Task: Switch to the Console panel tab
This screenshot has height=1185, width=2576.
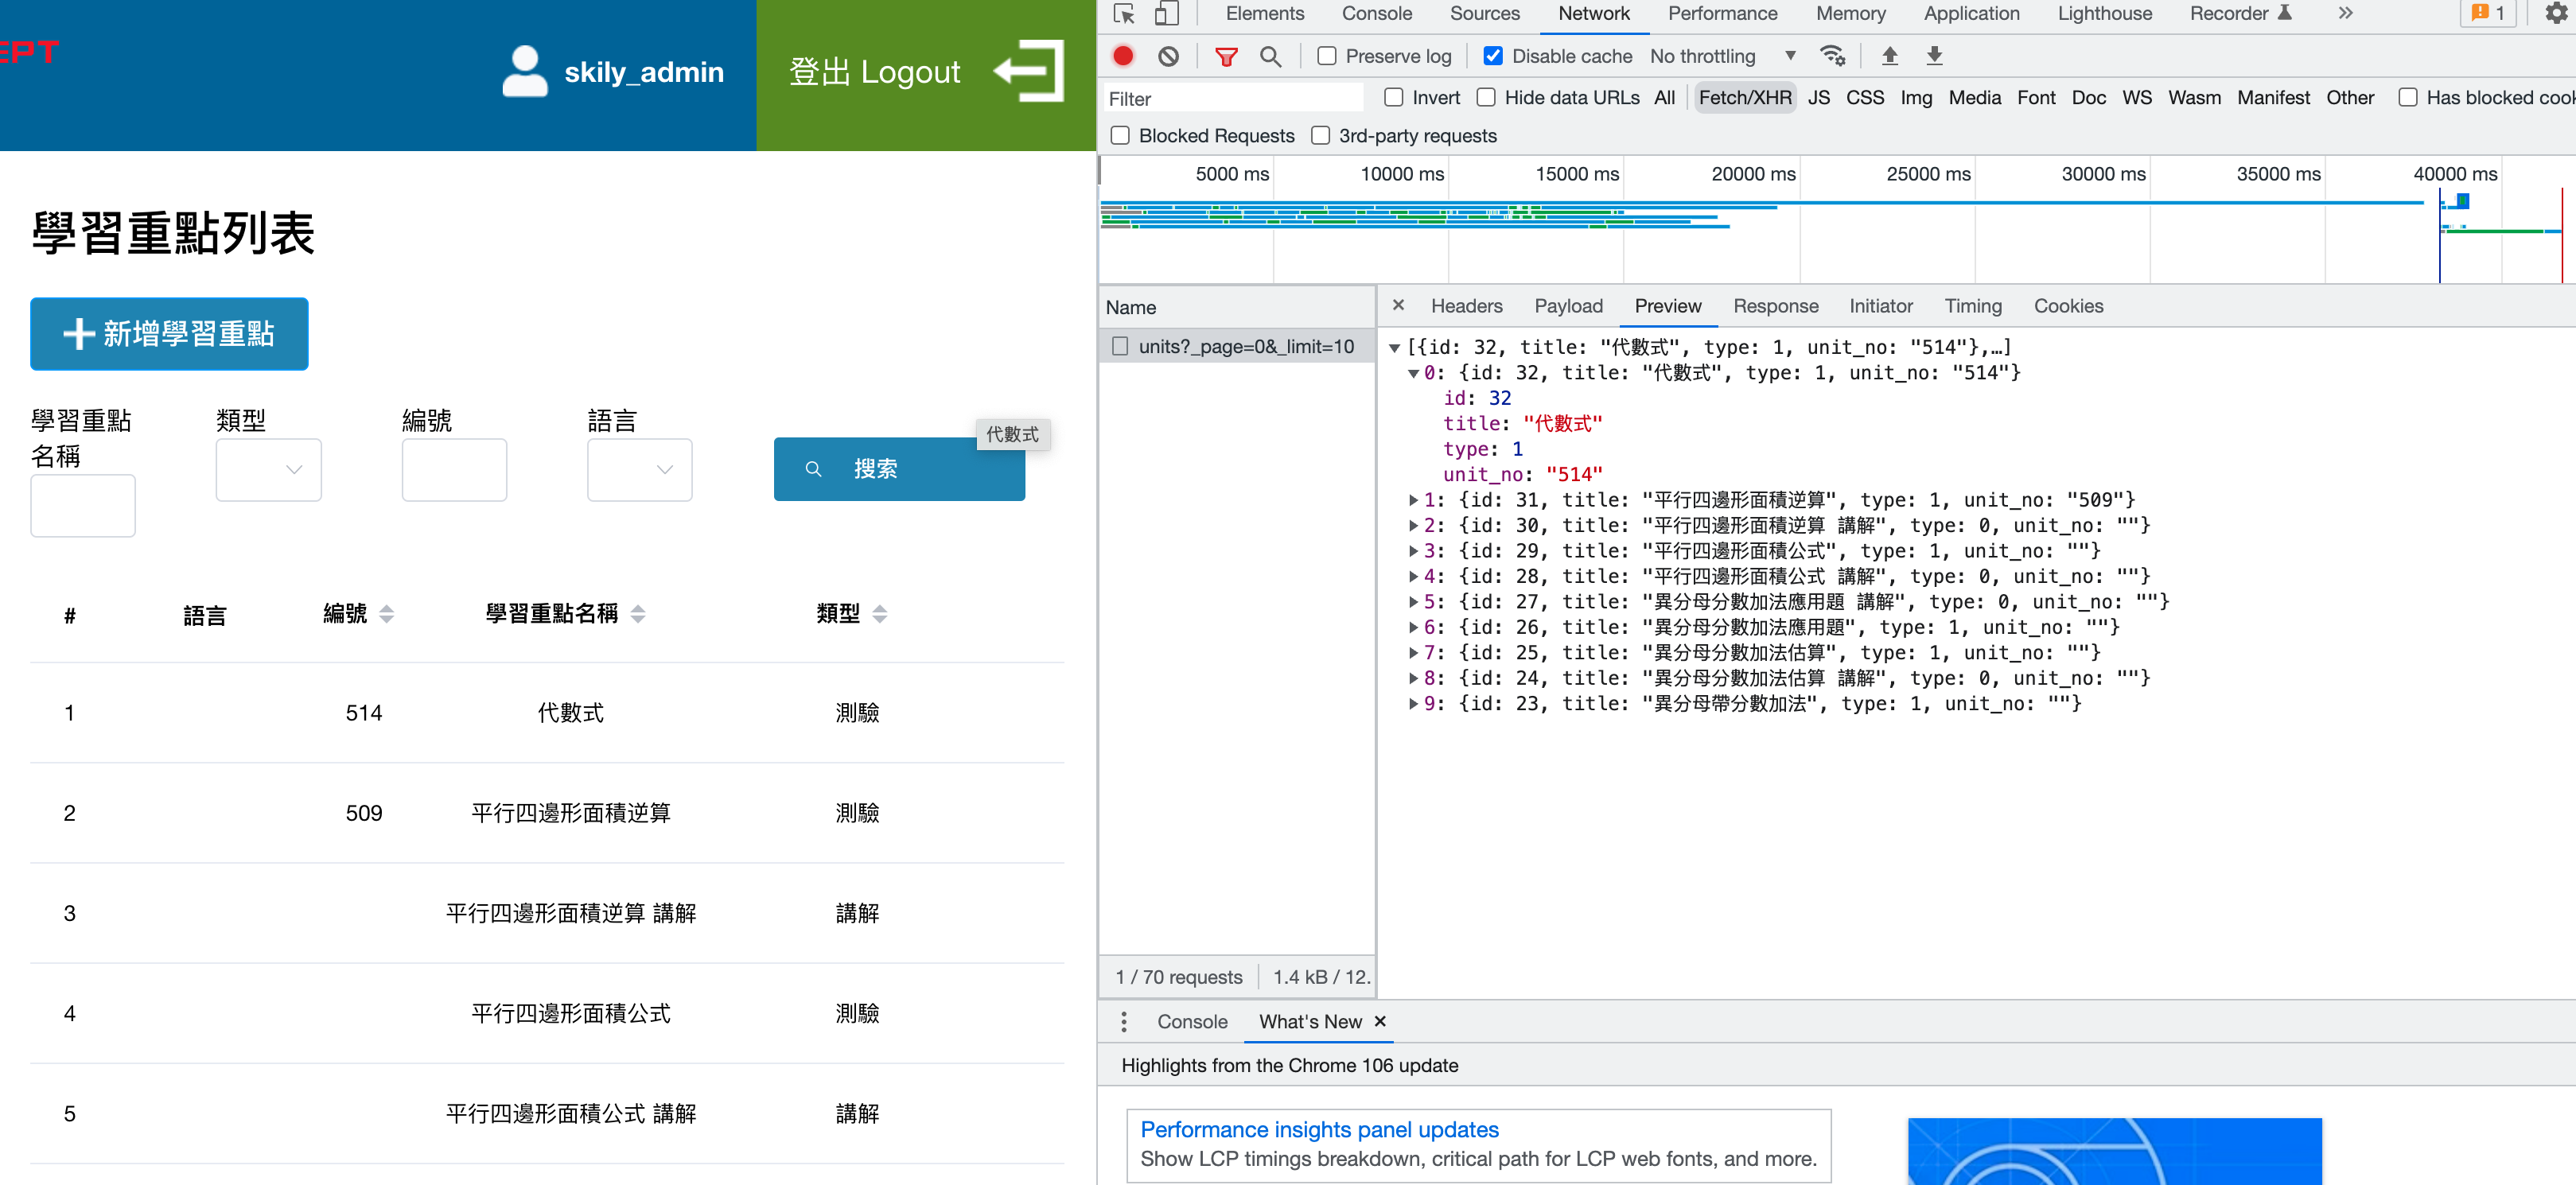Action: (x=1376, y=13)
